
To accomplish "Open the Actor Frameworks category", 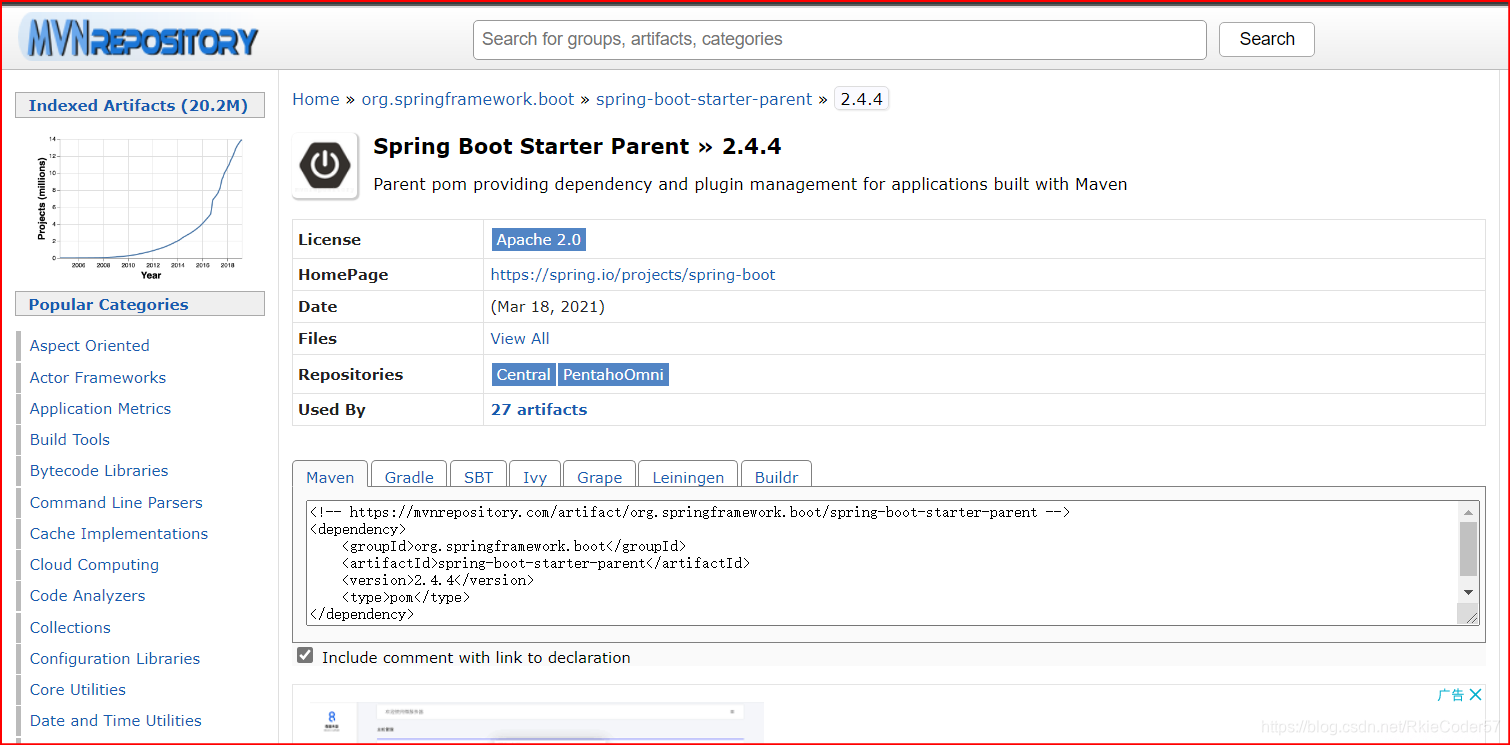I will (98, 377).
